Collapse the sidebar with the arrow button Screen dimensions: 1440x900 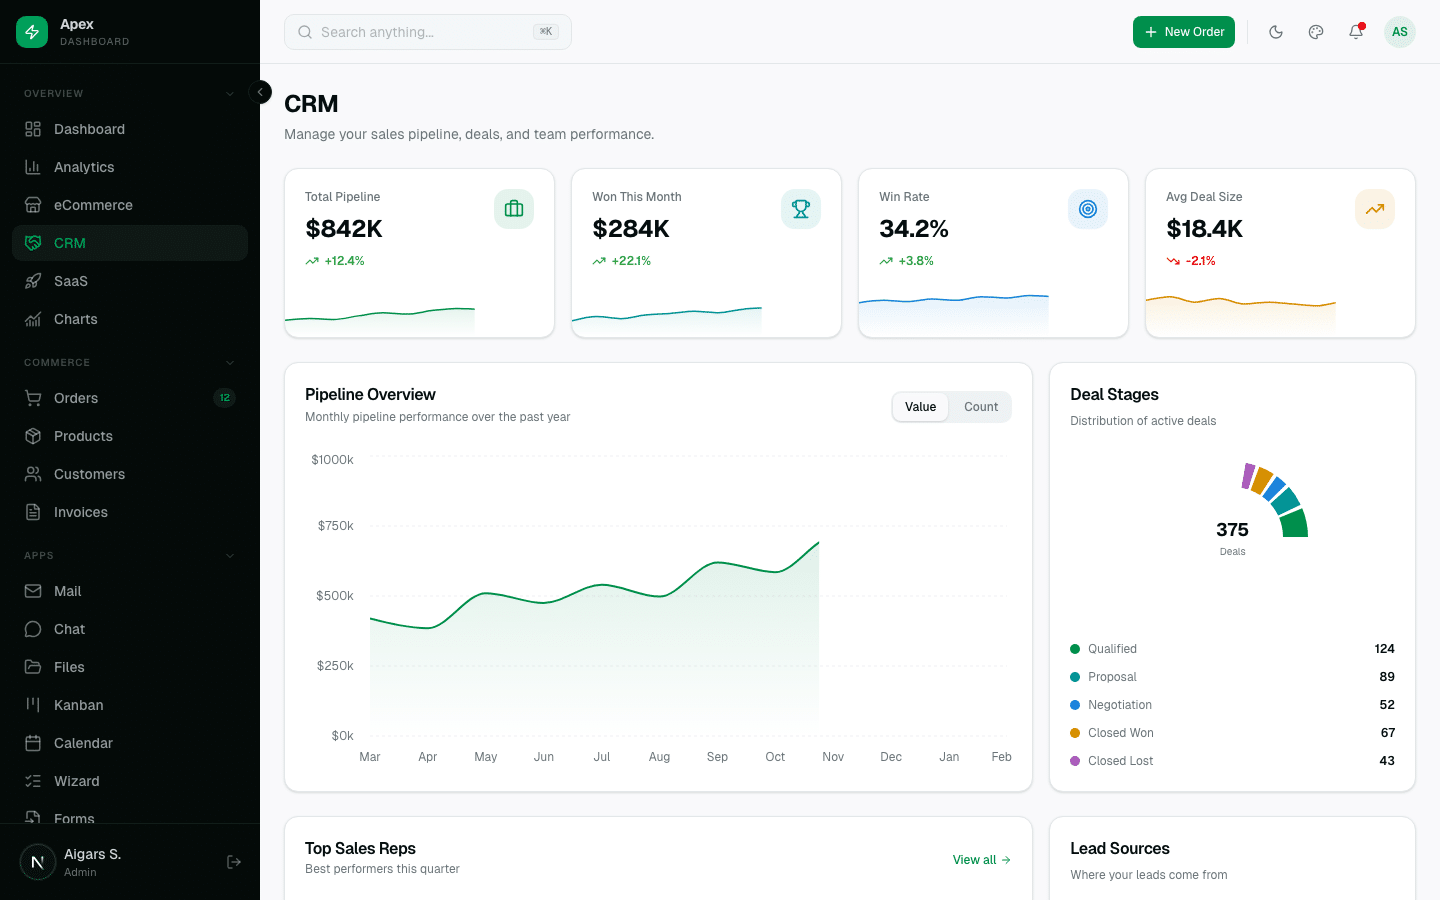(x=260, y=91)
